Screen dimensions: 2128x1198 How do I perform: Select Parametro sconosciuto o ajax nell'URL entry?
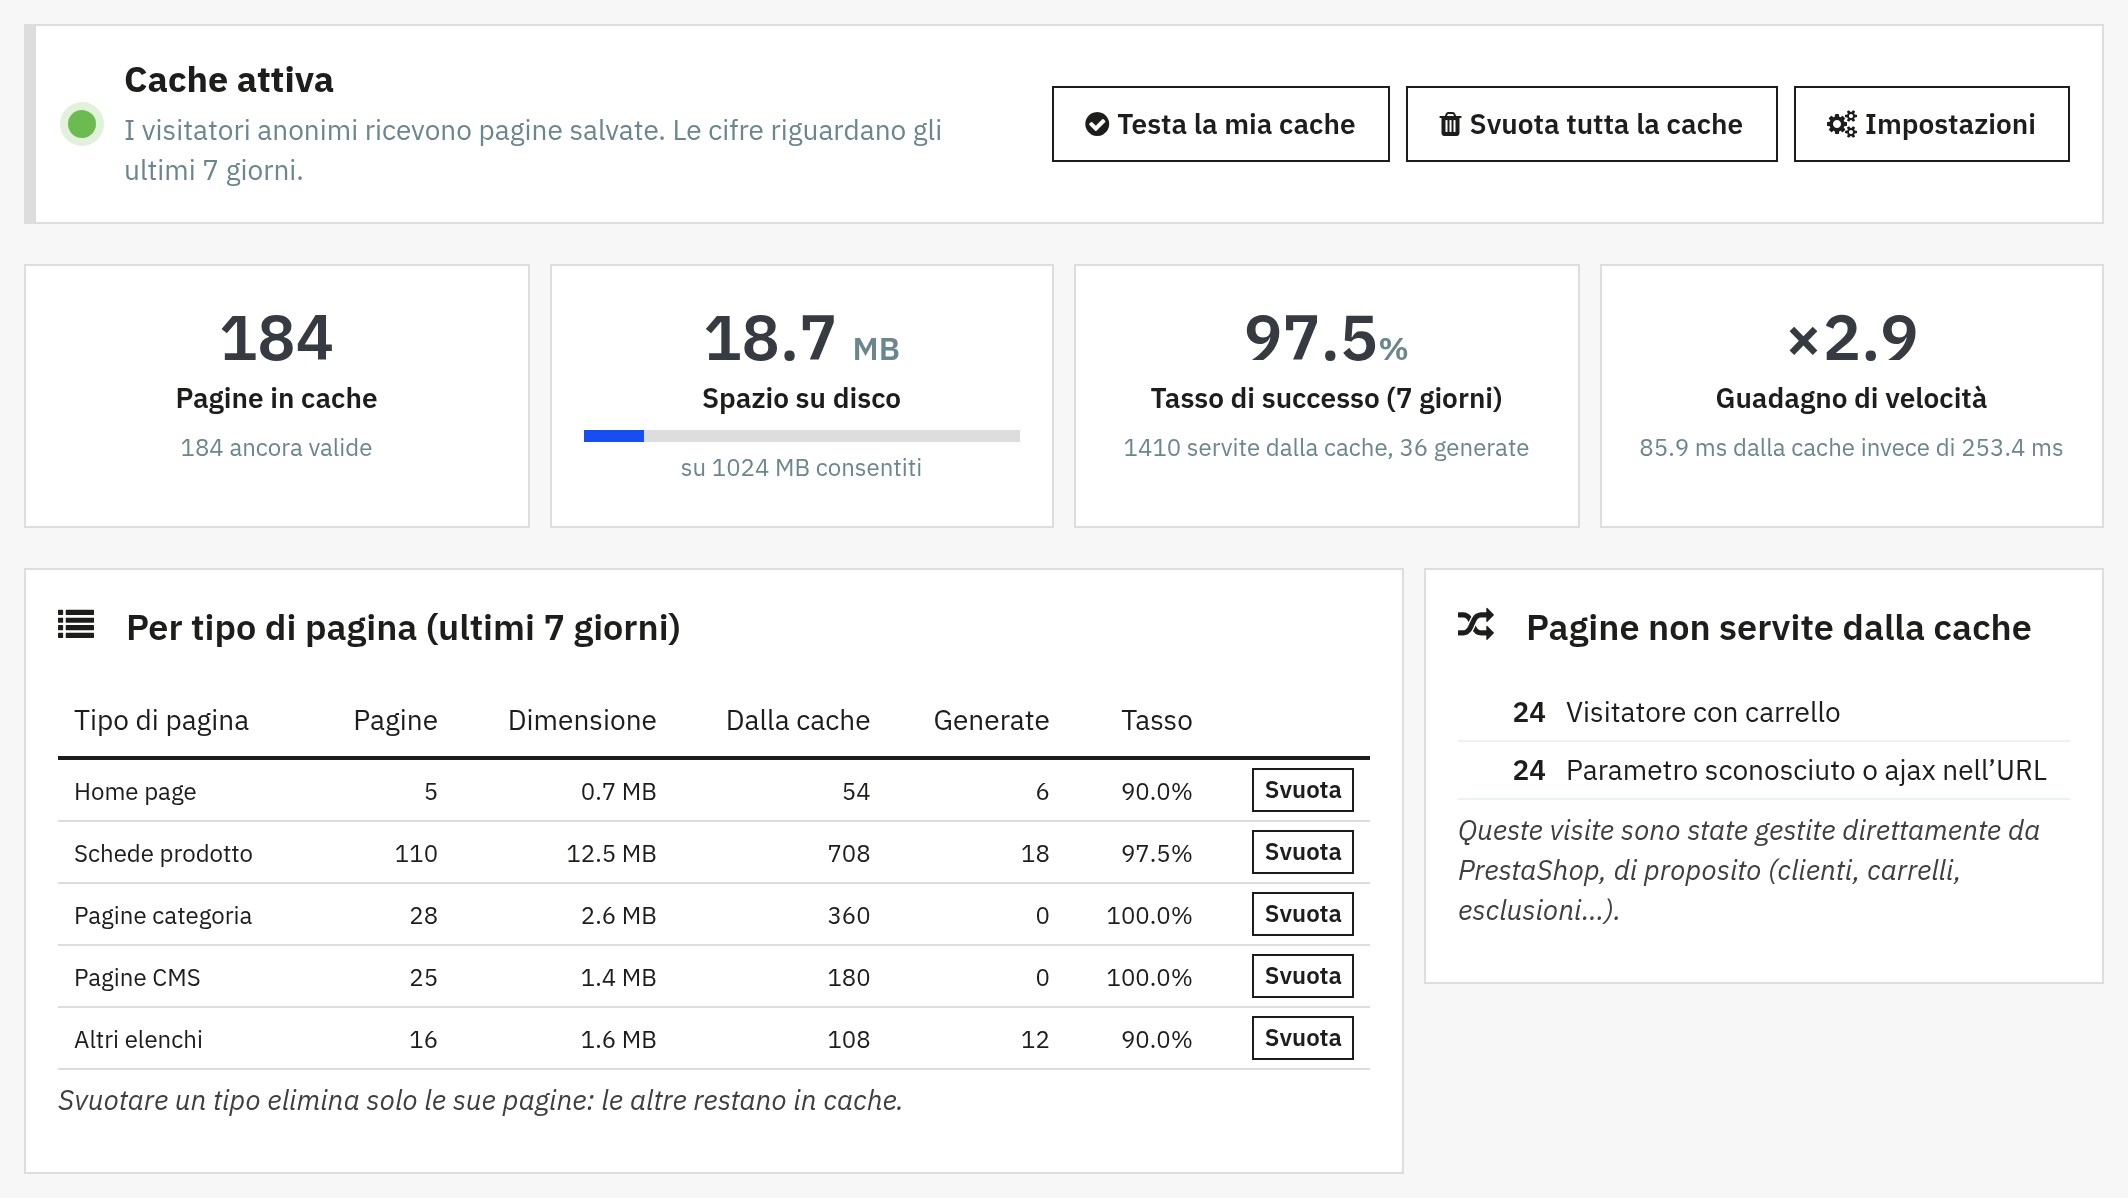(x=1764, y=770)
